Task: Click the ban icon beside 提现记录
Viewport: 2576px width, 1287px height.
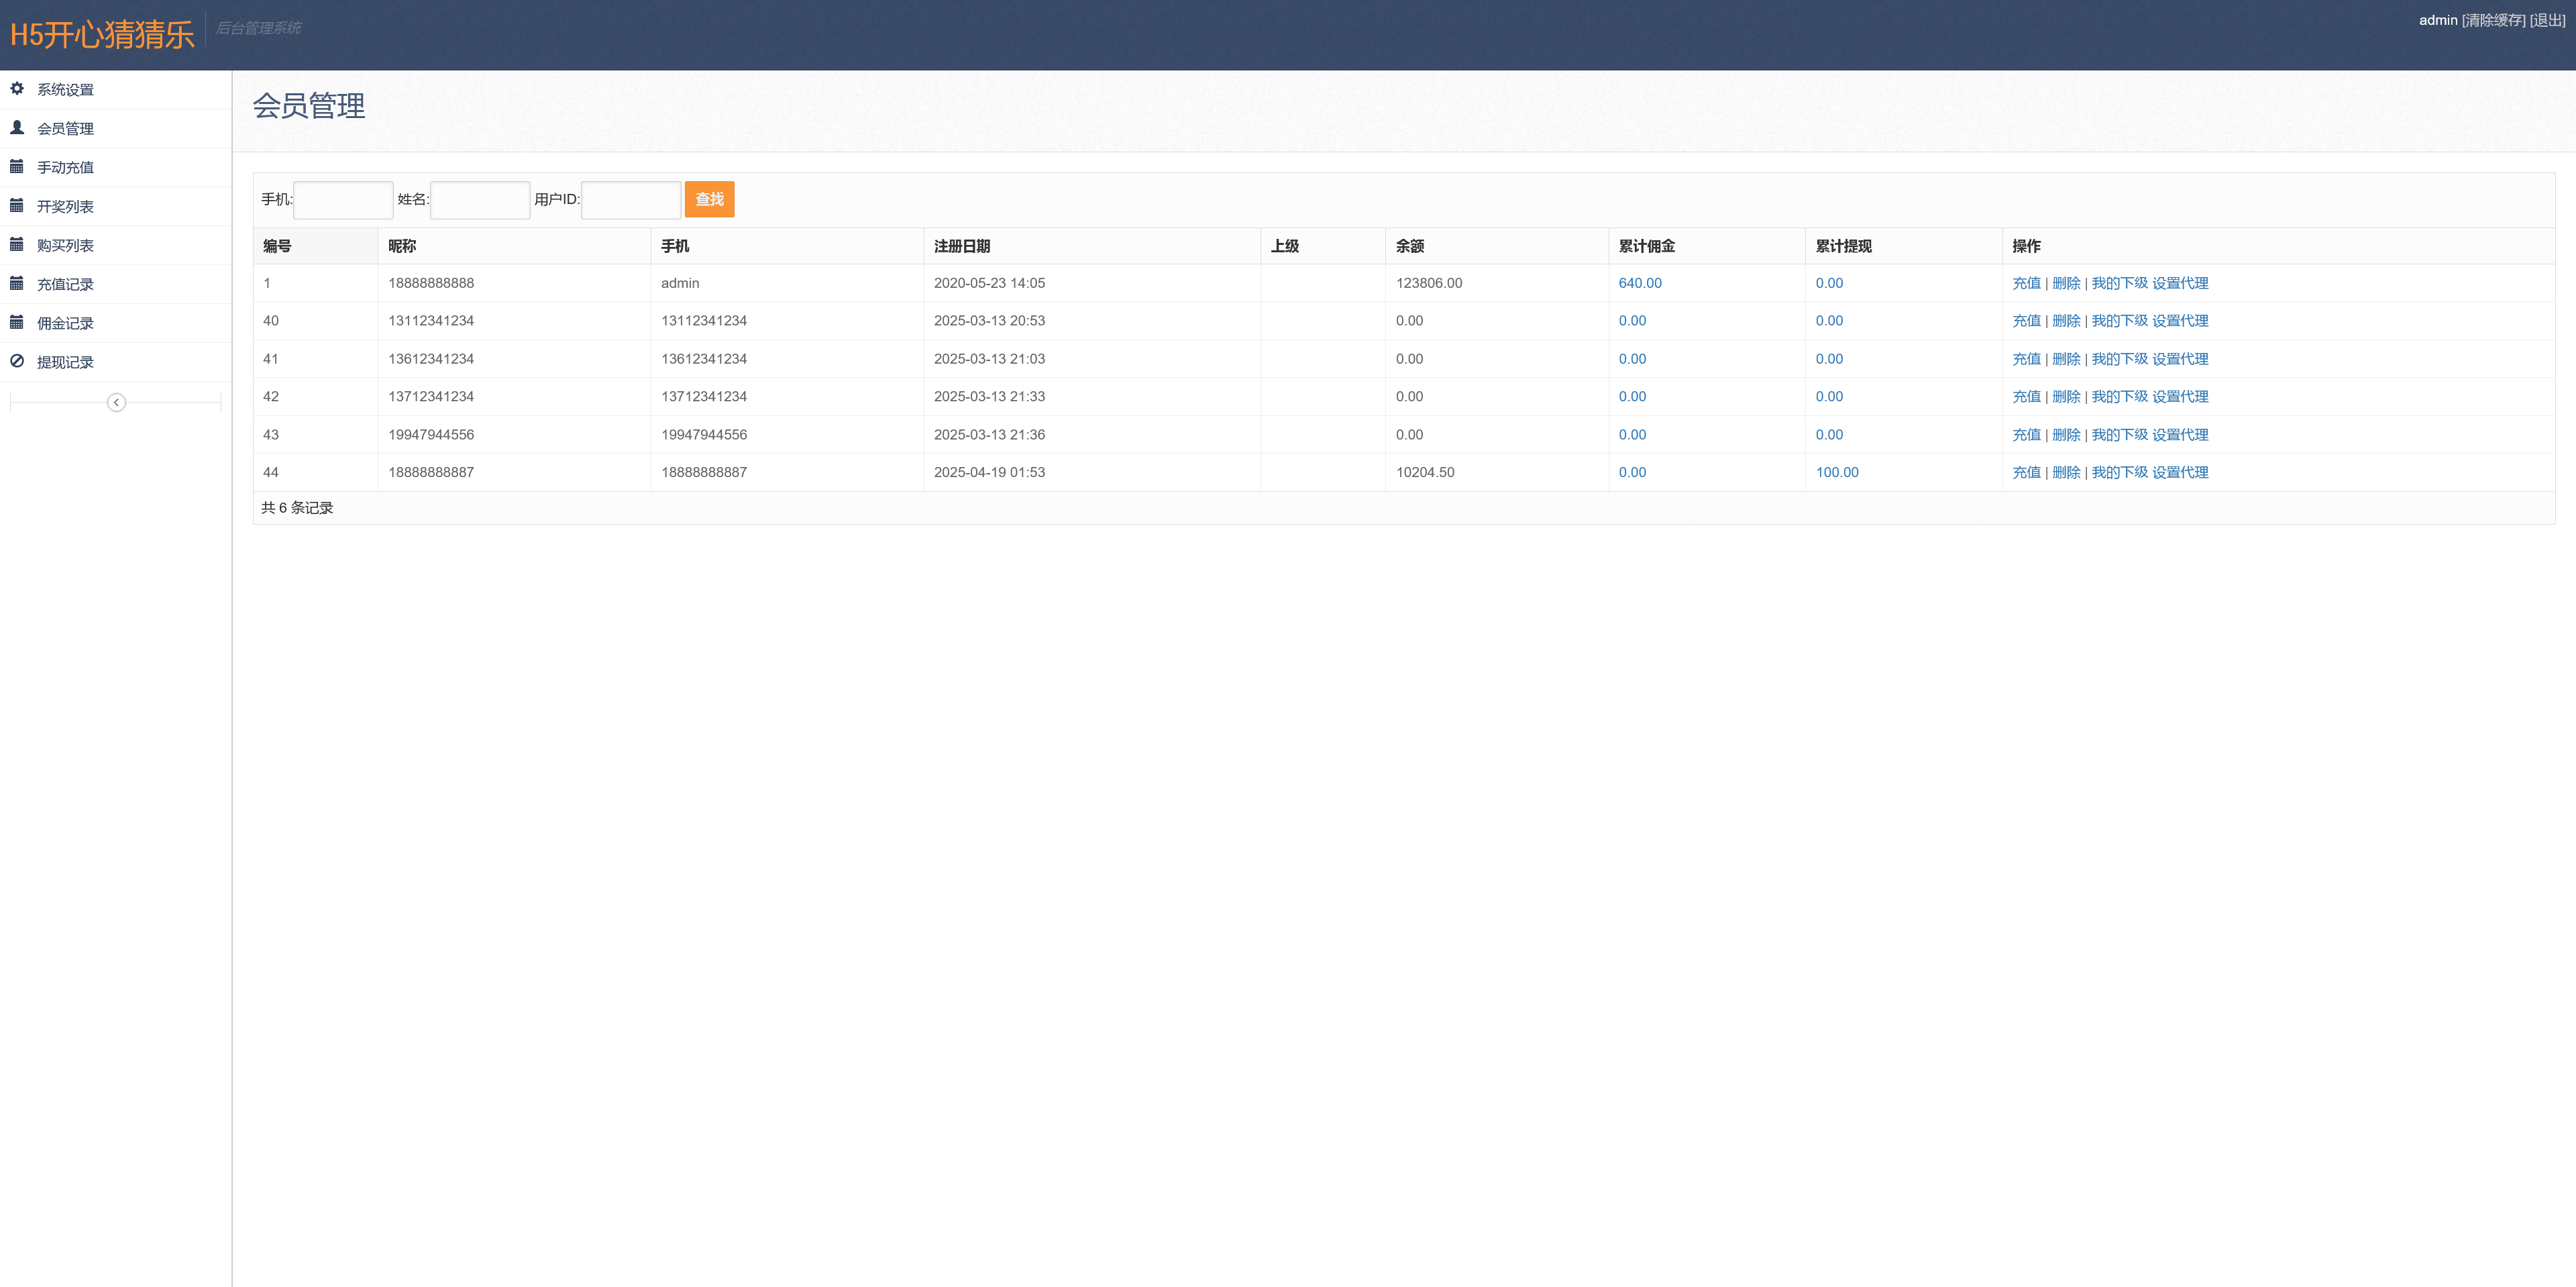Action: (x=17, y=362)
